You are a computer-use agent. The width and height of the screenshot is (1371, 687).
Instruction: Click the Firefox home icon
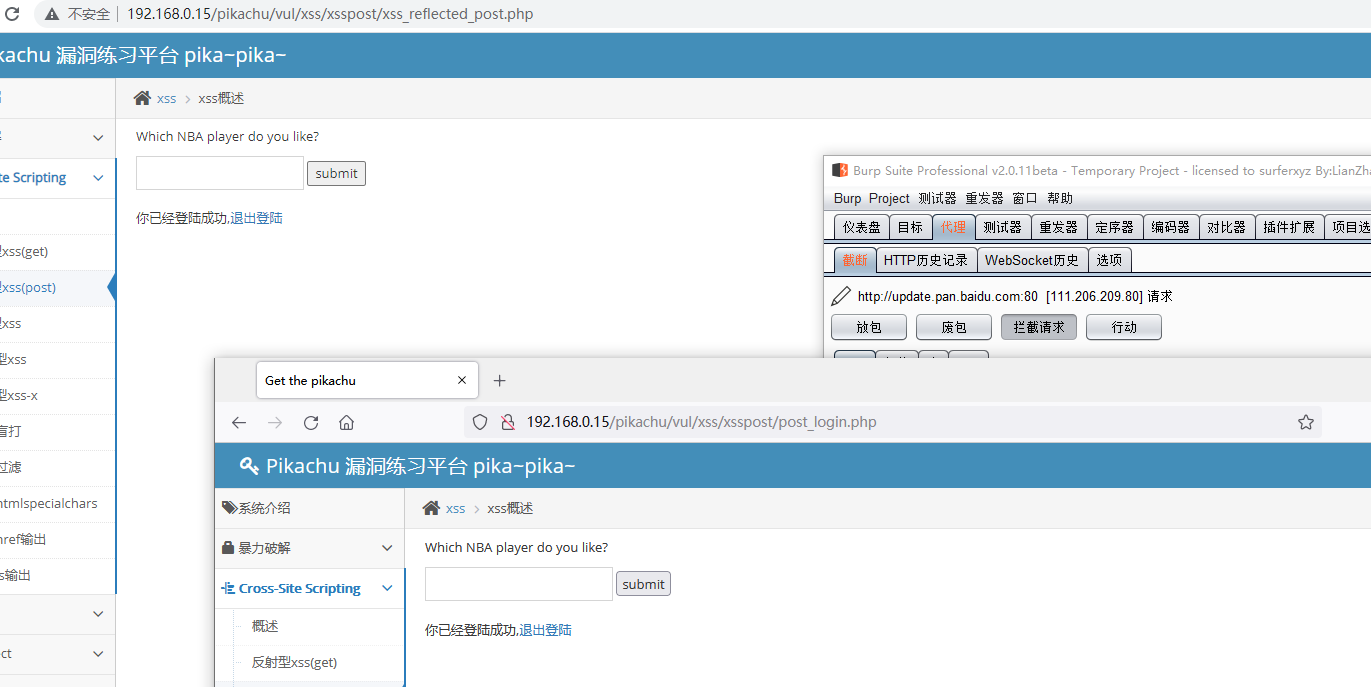click(x=346, y=422)
